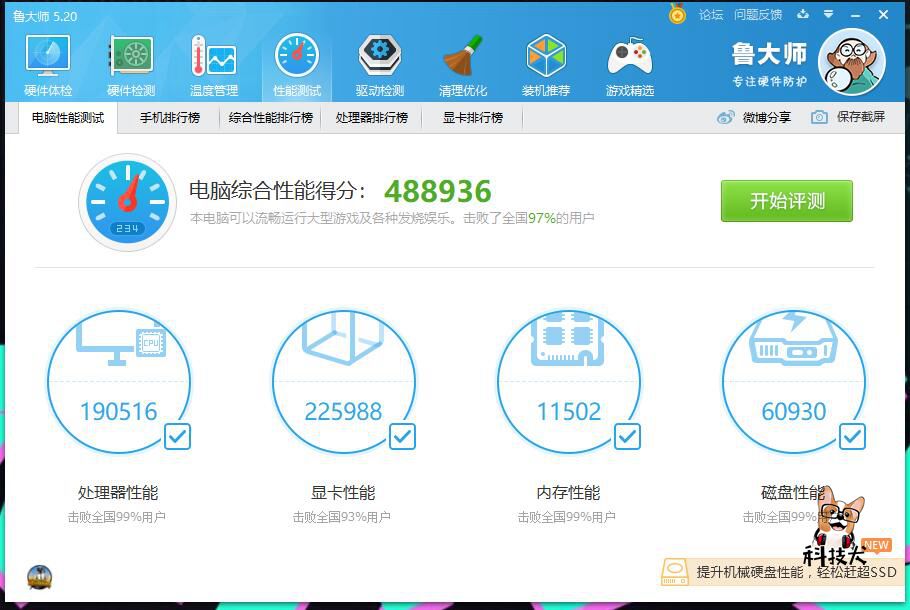Close the 鲁大师 window
The height and width of the screenshot is (610, 910).
[883, 15]
